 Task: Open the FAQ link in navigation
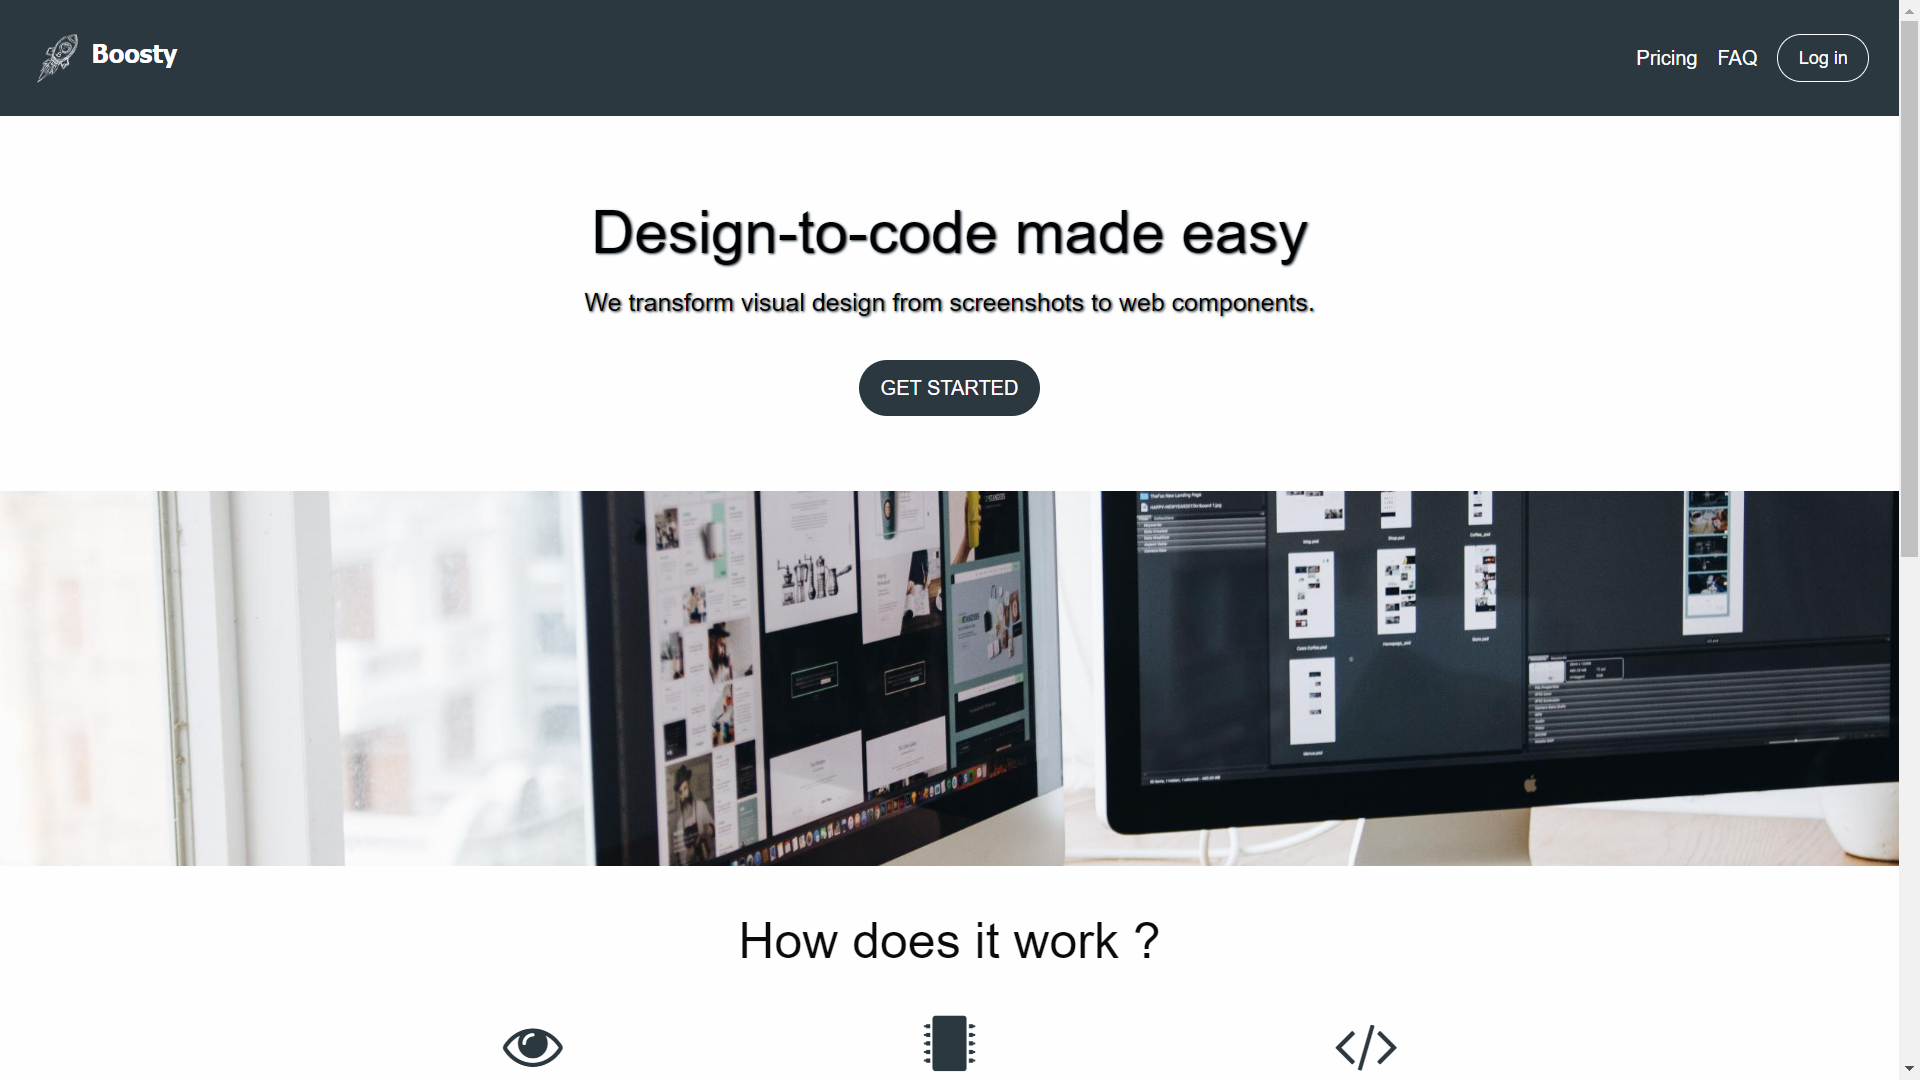tap(1737, 58)
